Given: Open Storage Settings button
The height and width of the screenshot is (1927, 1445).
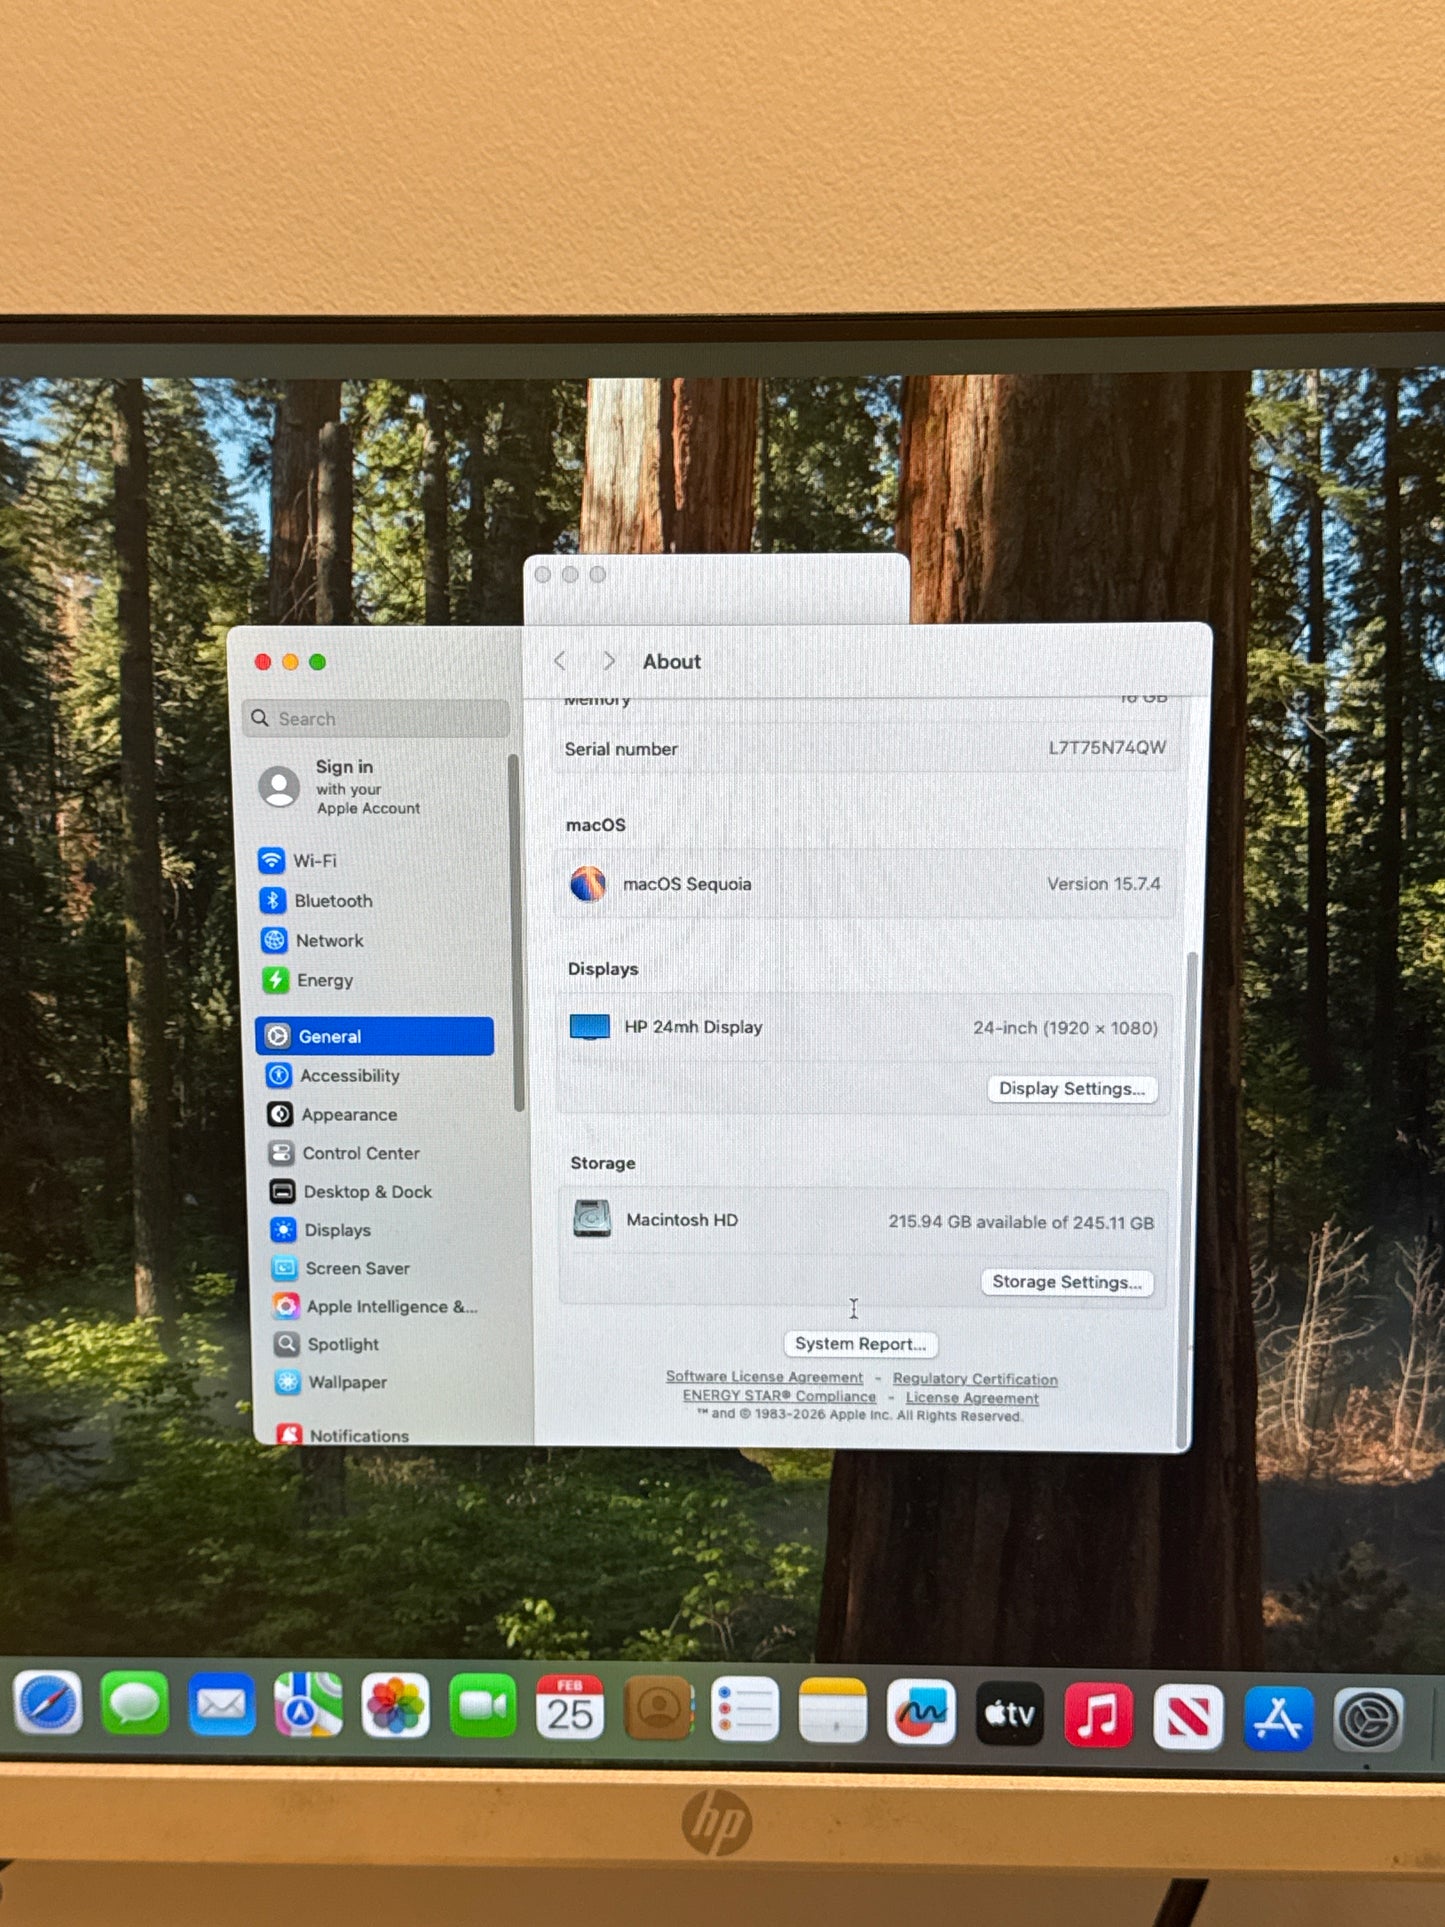Looking at the screenshot, I should point(1067,1282).
